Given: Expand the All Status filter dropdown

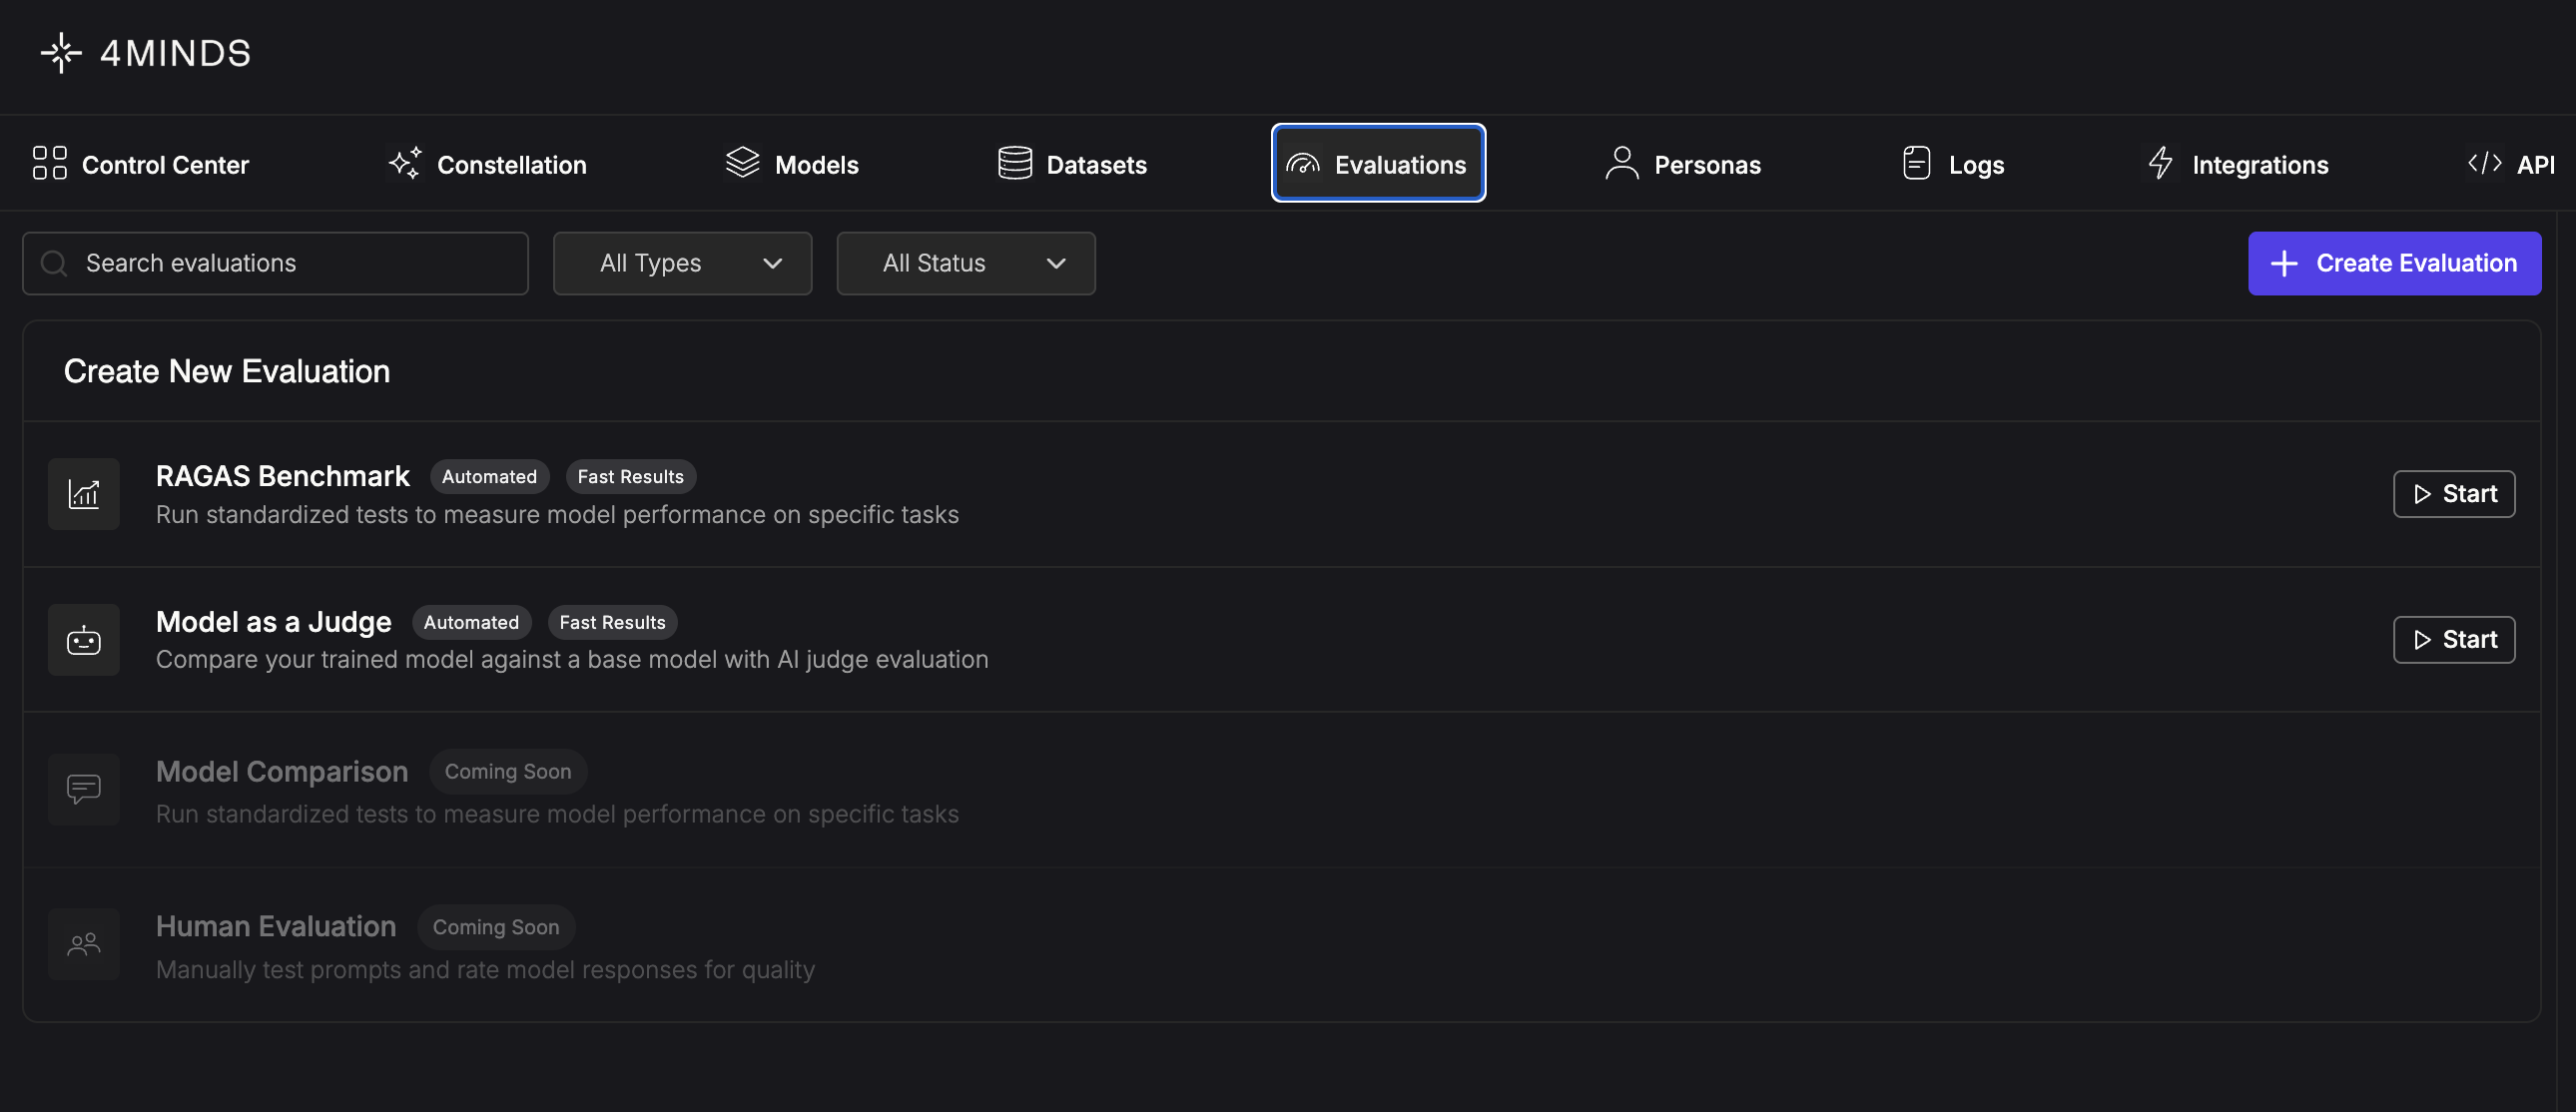Looking at the screenshot, I should (x=965, y=264).
